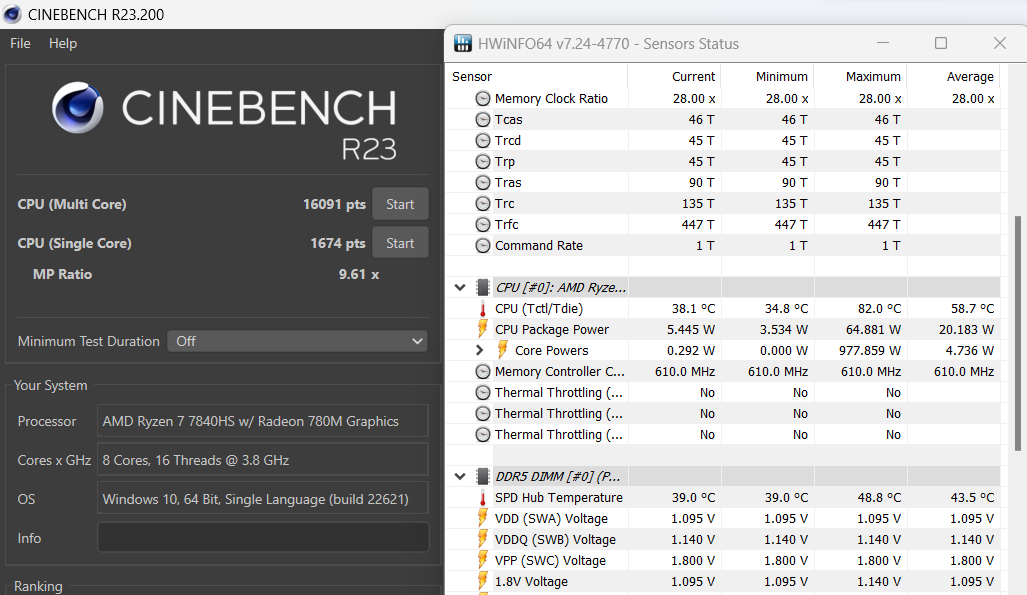
Task: Start the CPU Multi Core test
Action: point(400,204)
